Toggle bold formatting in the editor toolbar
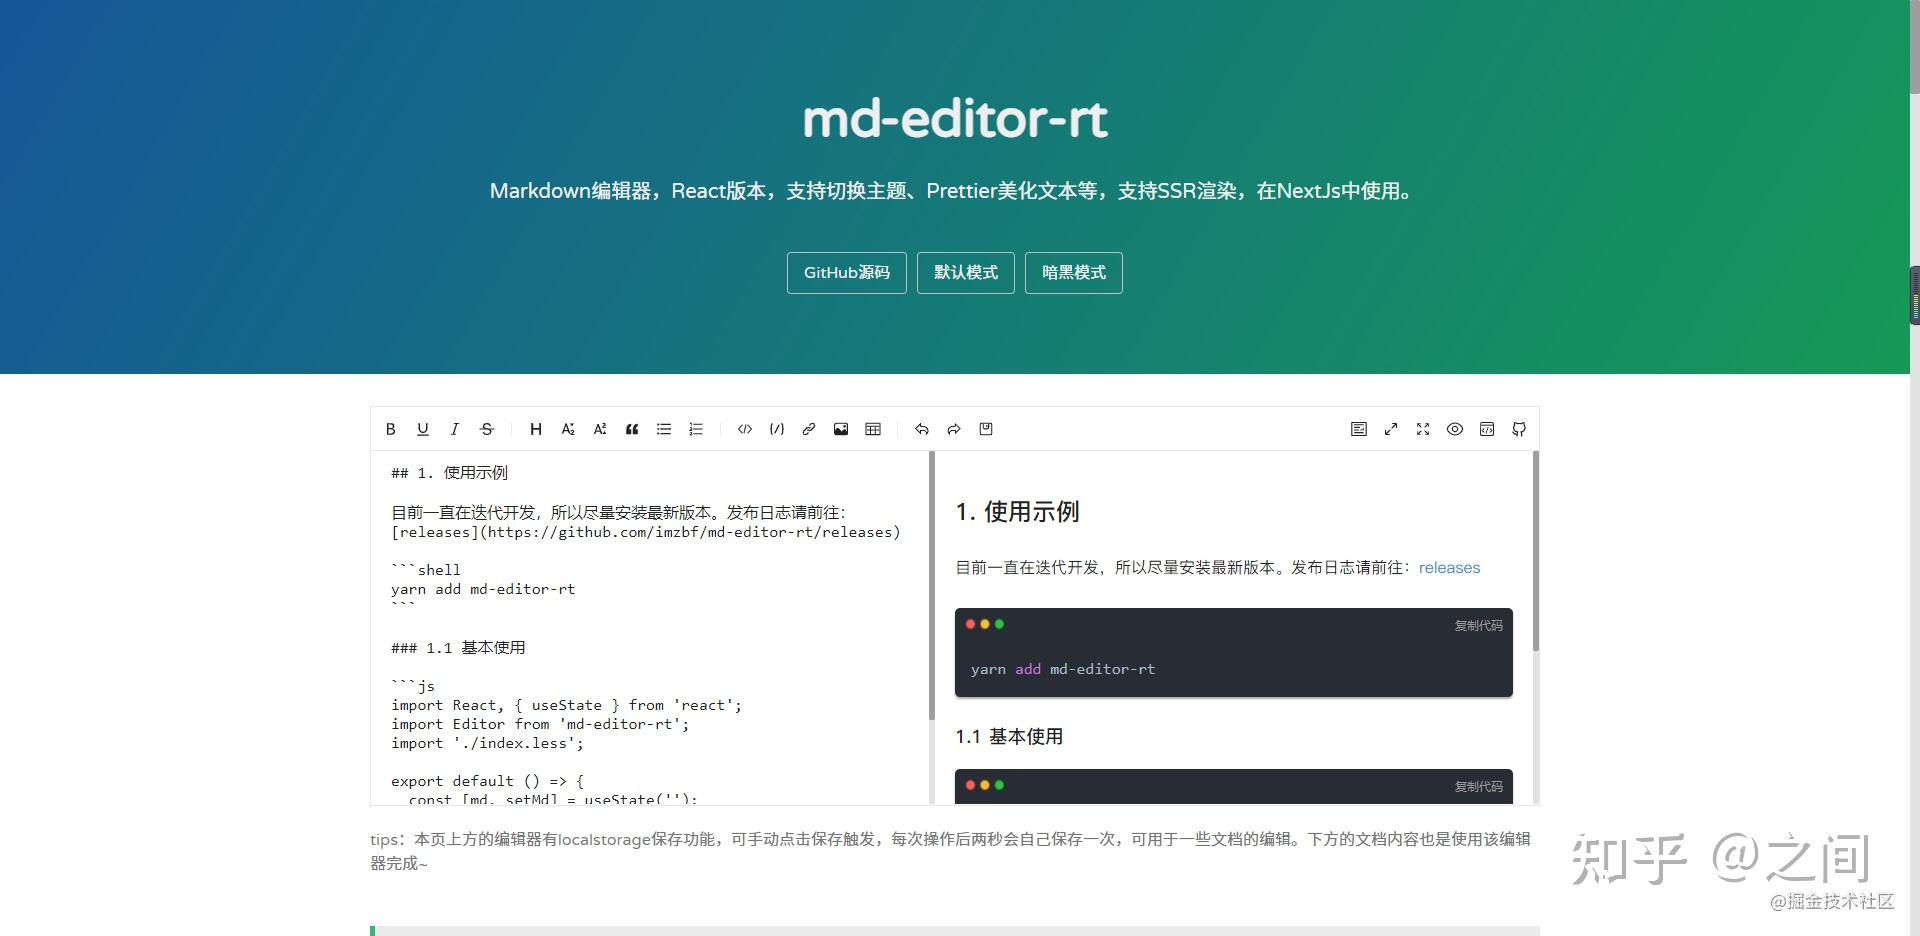The height and width of the screenshot is (936, 1920). [391, 429]
